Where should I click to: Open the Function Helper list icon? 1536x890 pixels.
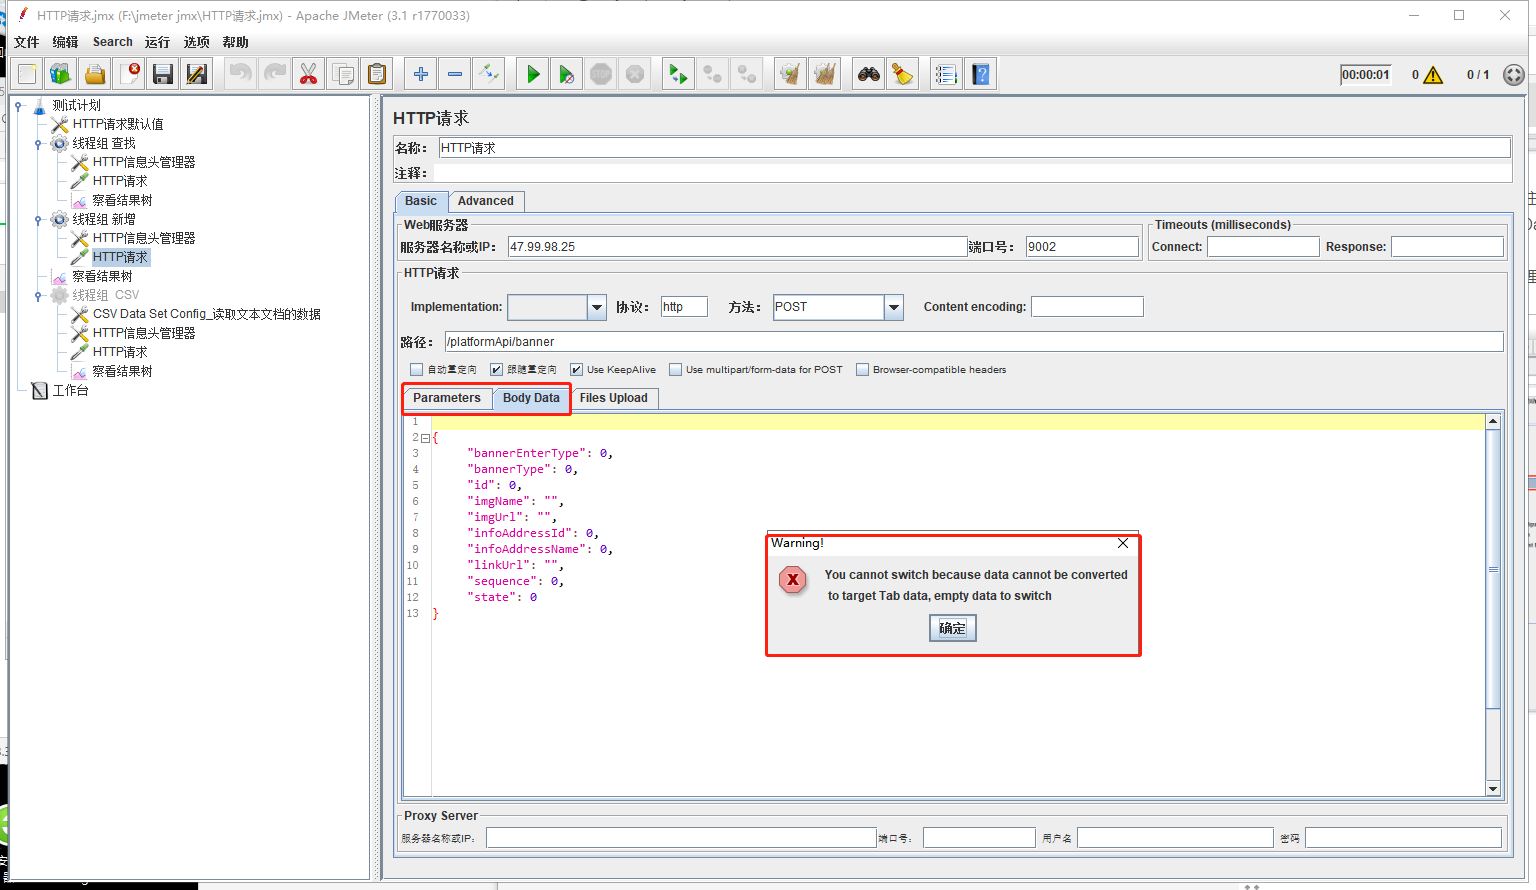click(946, 74)
